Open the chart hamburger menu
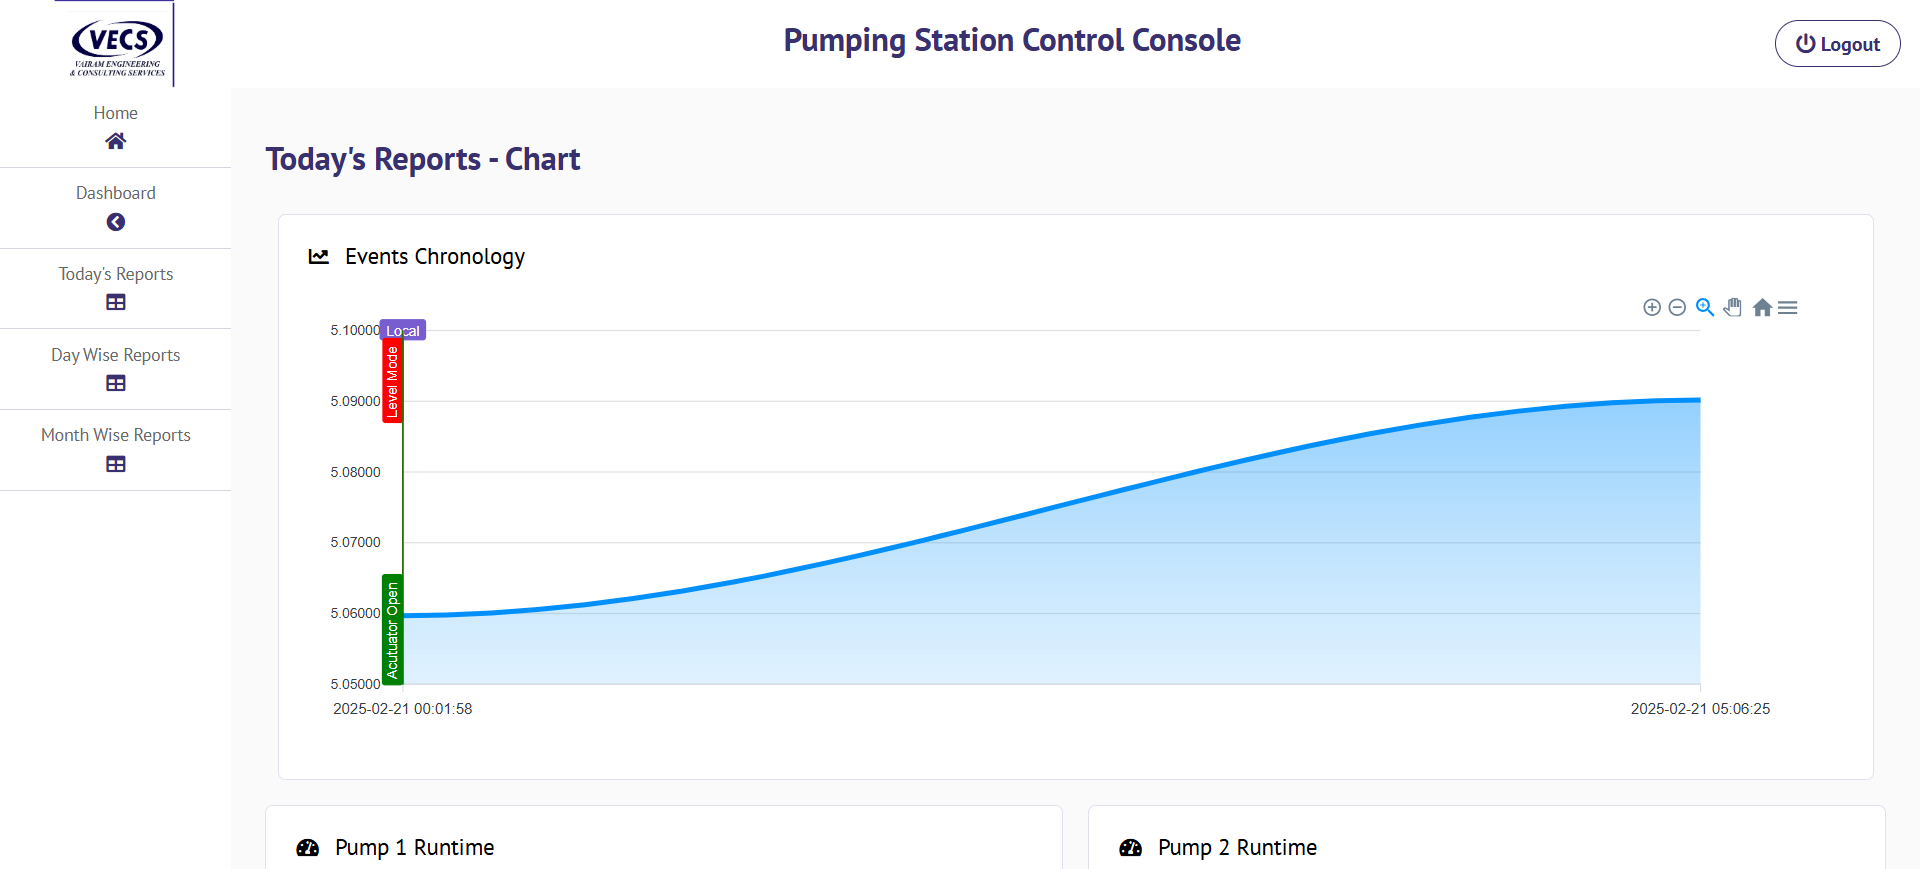 [x=1788, y=308]
